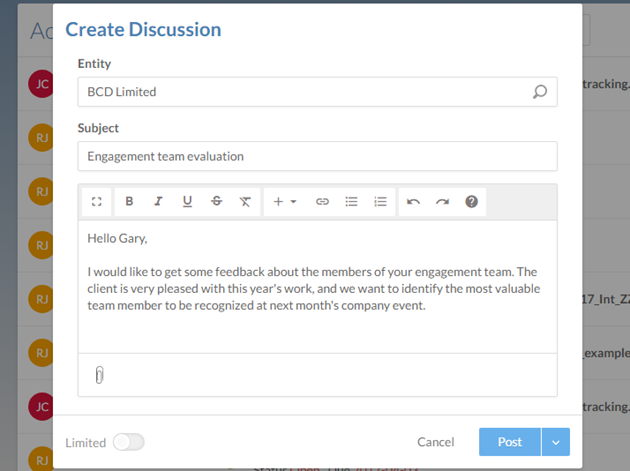Post the discussion
The height and width of the screenshot is (471, 630).
coord(509,442)
